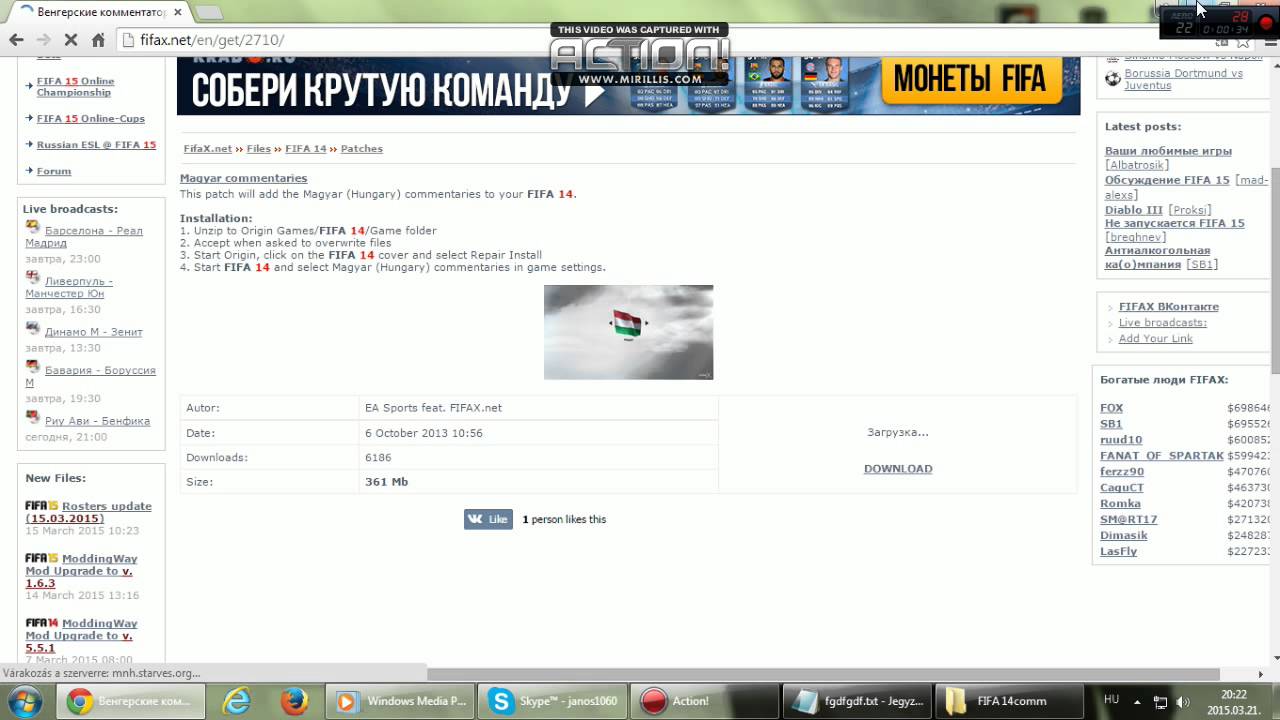
Task: Open the Action! recorder taskbar button
Action: [x=704, y=701]
